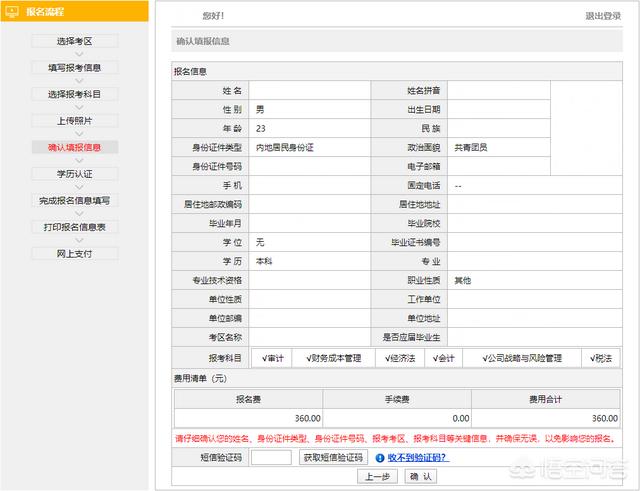Click the monitor icon beside 报名流程
Screen dimensions: 640x491
tap(13, 12)
